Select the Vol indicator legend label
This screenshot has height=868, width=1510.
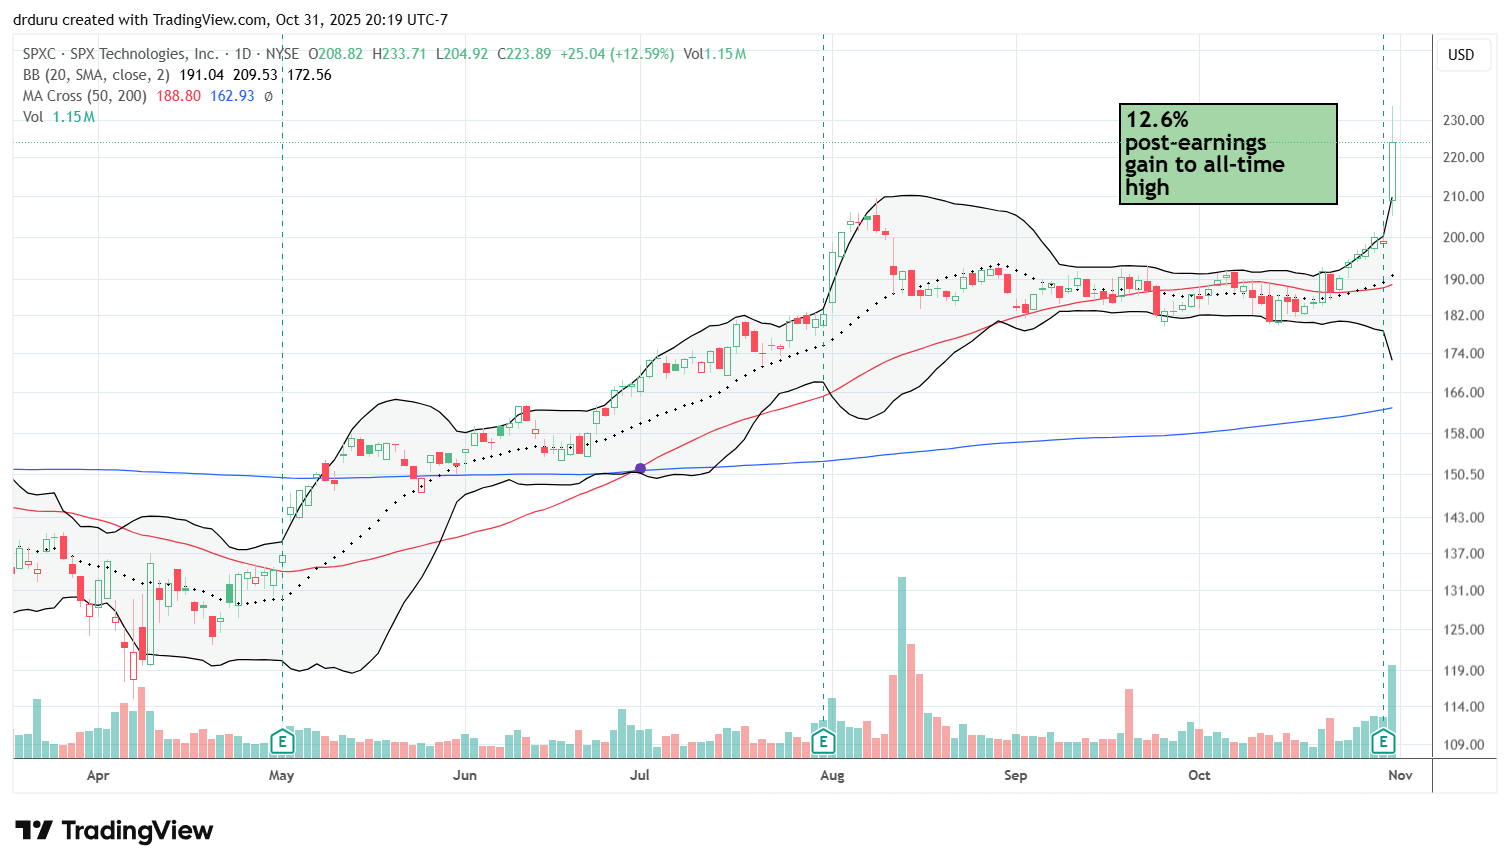point(33,117)
